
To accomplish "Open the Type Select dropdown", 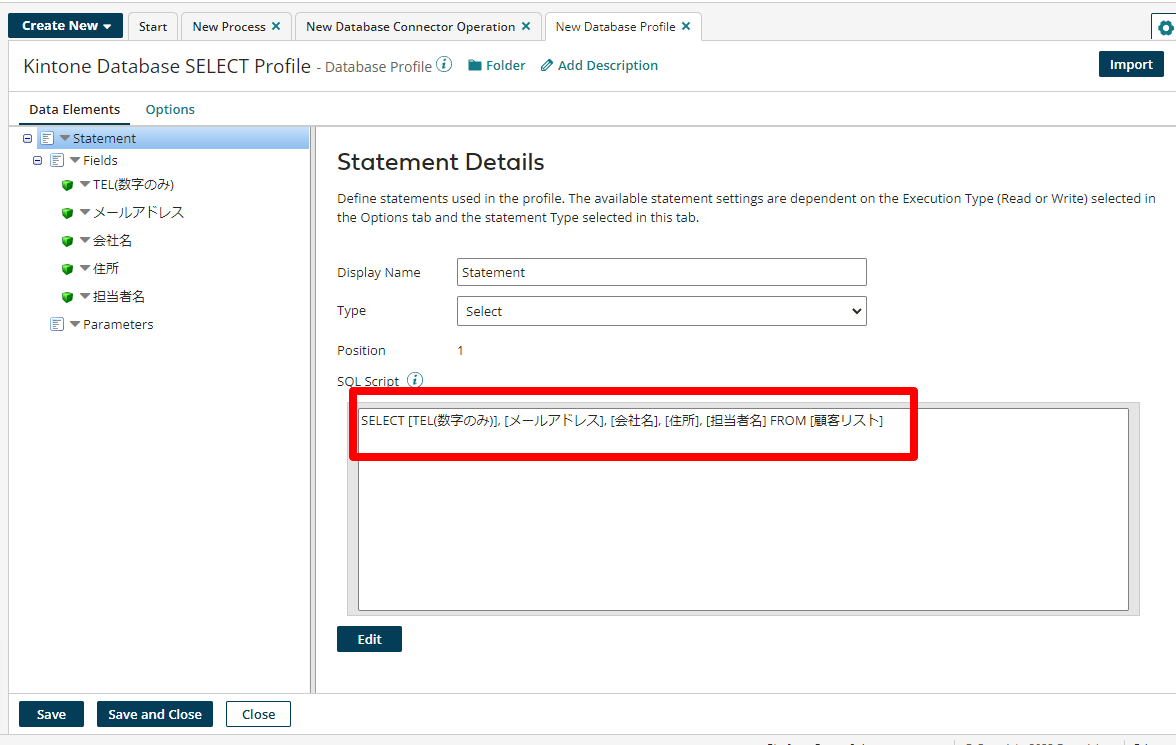I will coord(662,311).
